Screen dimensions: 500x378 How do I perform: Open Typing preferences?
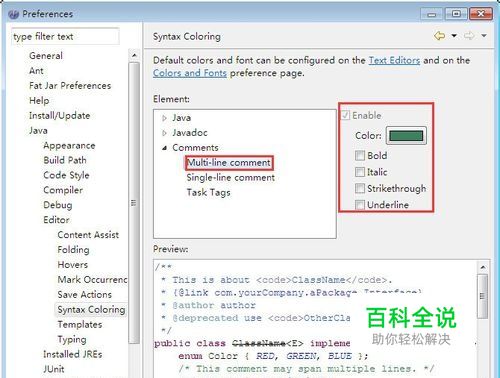72,340
